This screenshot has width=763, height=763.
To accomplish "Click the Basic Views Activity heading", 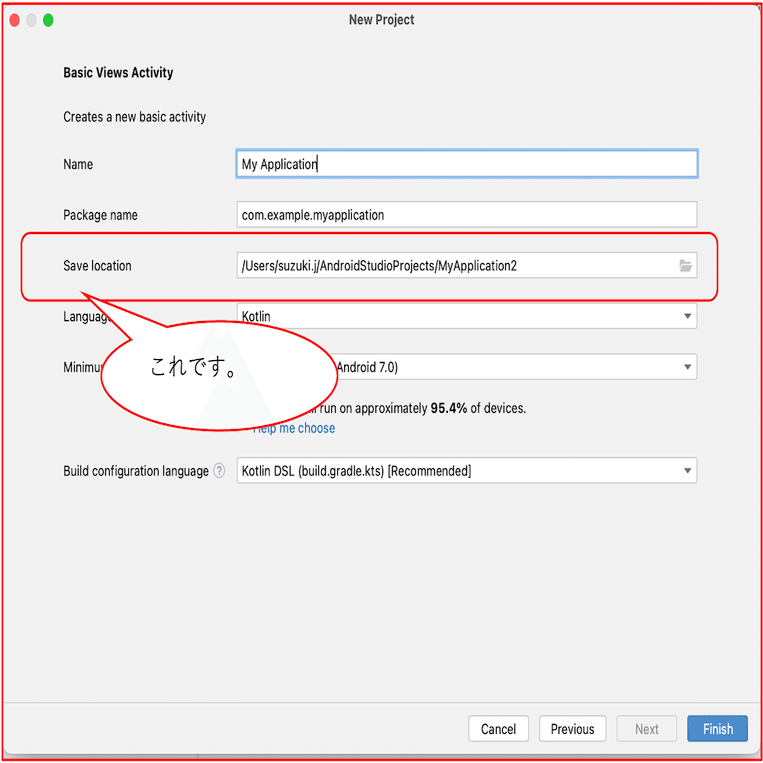I will tap(118, 73).
